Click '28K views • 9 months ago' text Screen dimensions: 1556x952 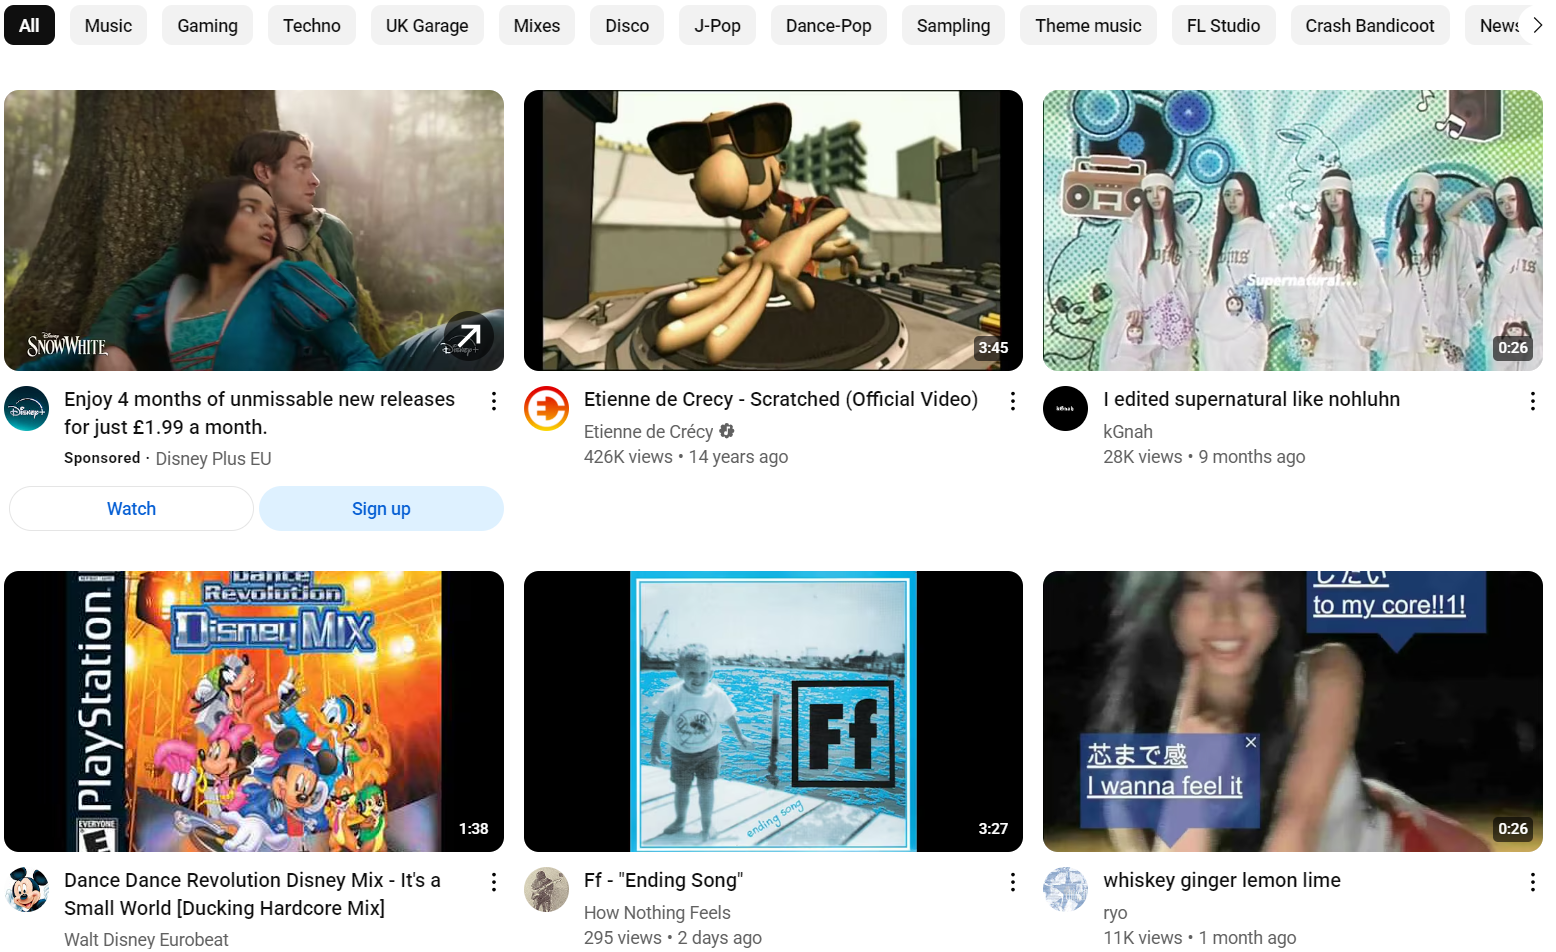click(x=1204, y=456)
